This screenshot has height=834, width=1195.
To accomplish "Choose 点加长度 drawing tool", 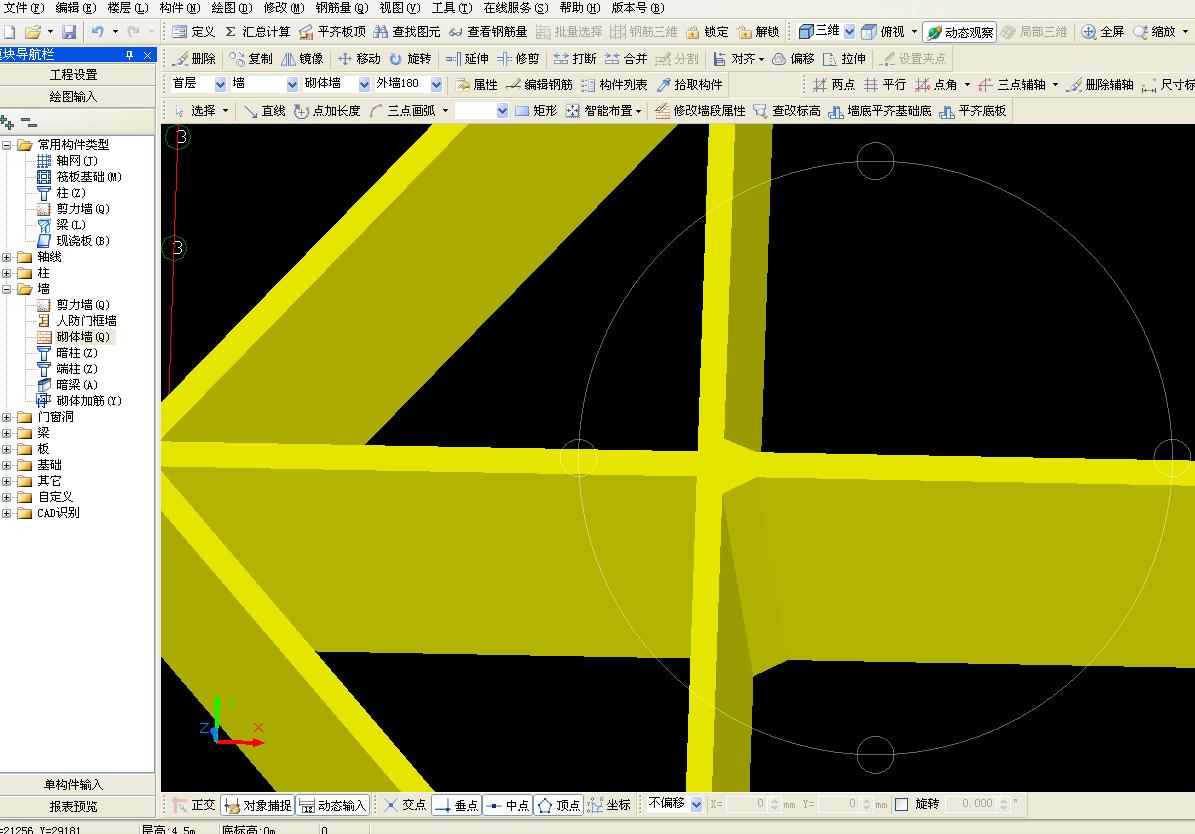I will (x=327, y=111).
